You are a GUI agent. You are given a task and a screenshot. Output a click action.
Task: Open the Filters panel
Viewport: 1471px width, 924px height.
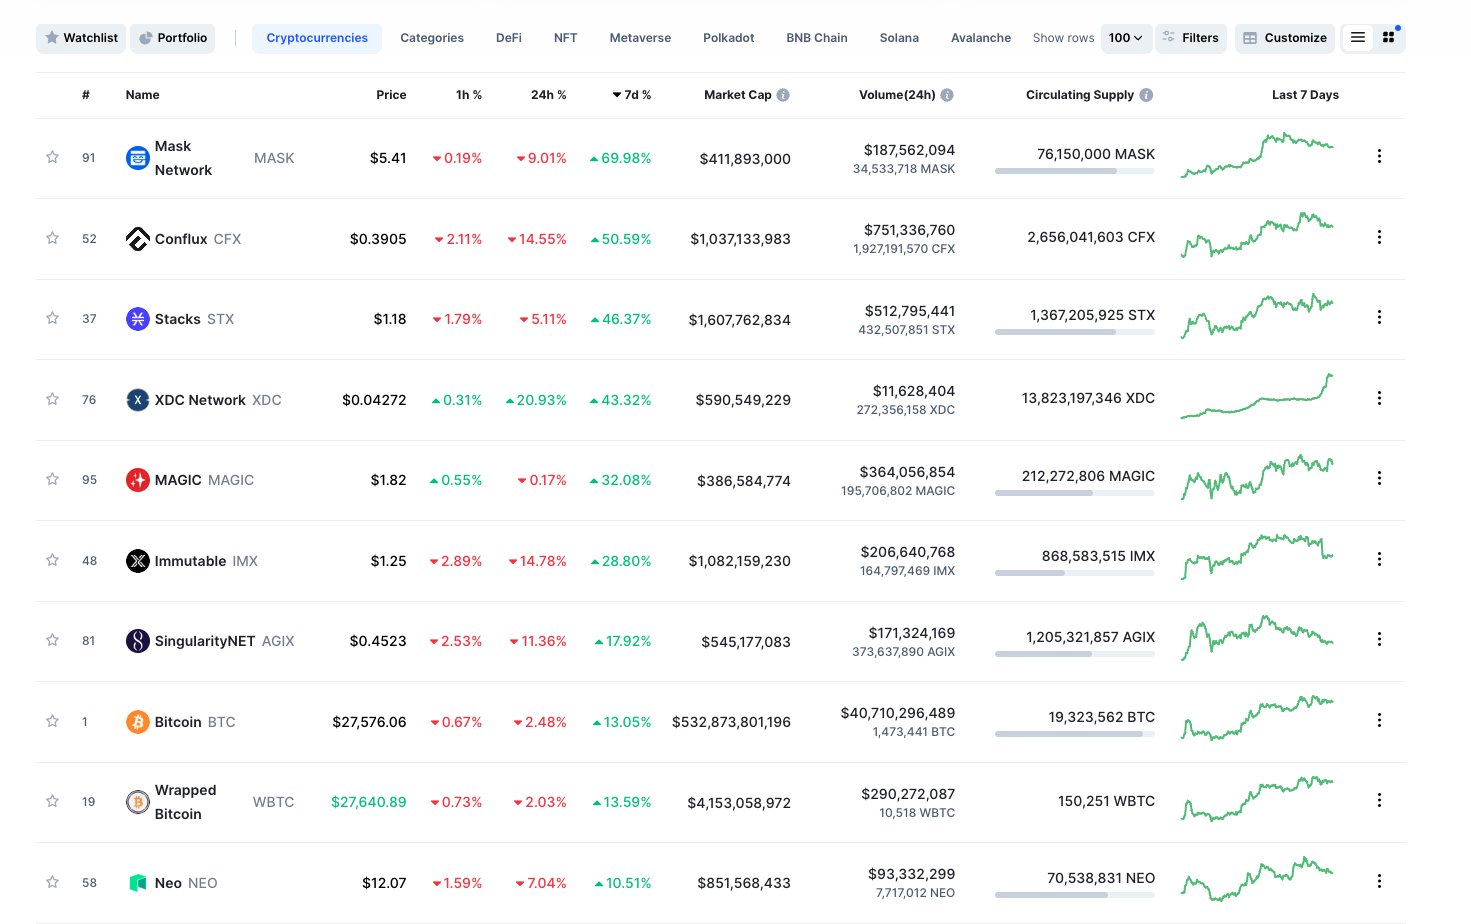[x=1191, y=38]
